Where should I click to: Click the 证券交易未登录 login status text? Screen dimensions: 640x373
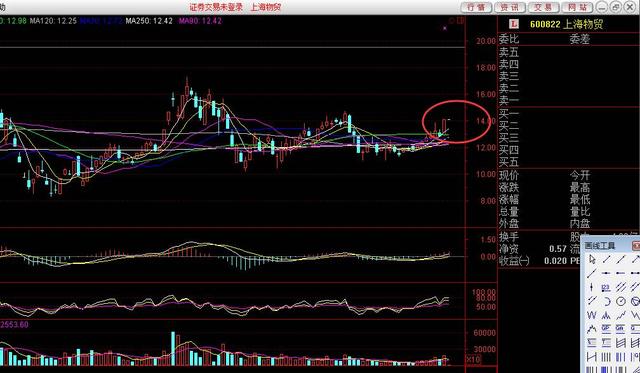click(x=216, y=7)
